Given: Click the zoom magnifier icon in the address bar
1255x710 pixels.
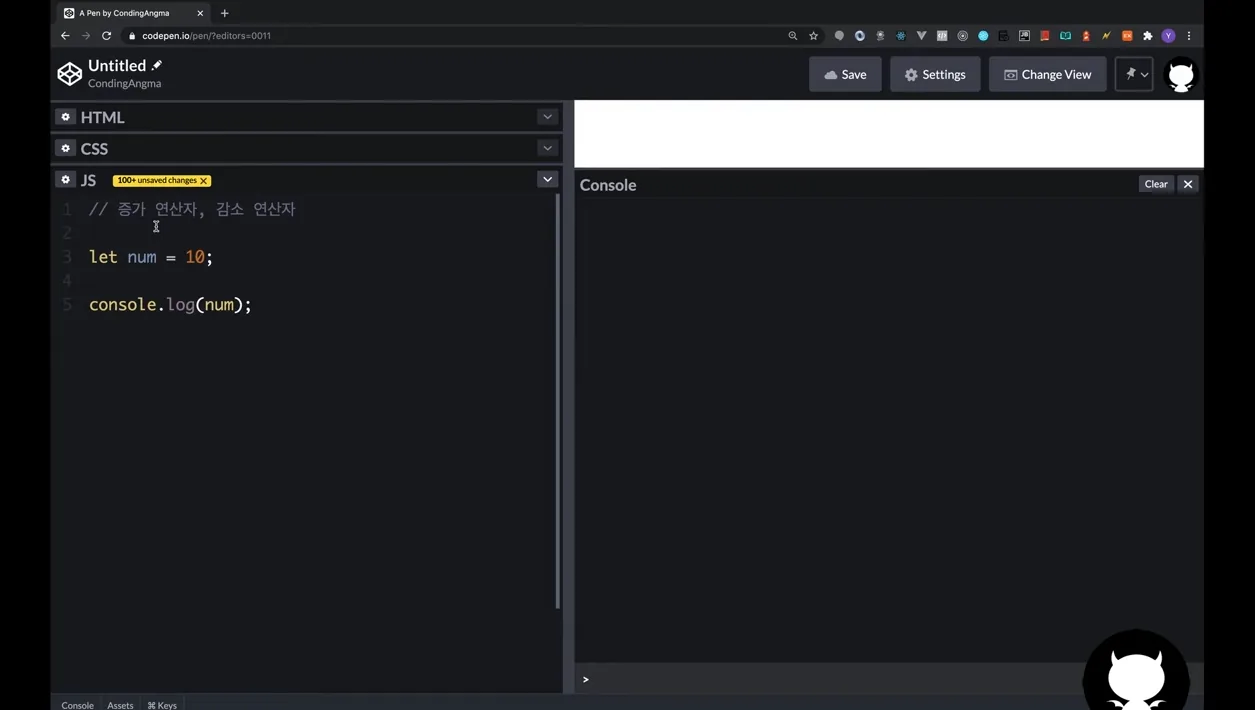Looking at the screenshot, I should click(x=793, y=36).
